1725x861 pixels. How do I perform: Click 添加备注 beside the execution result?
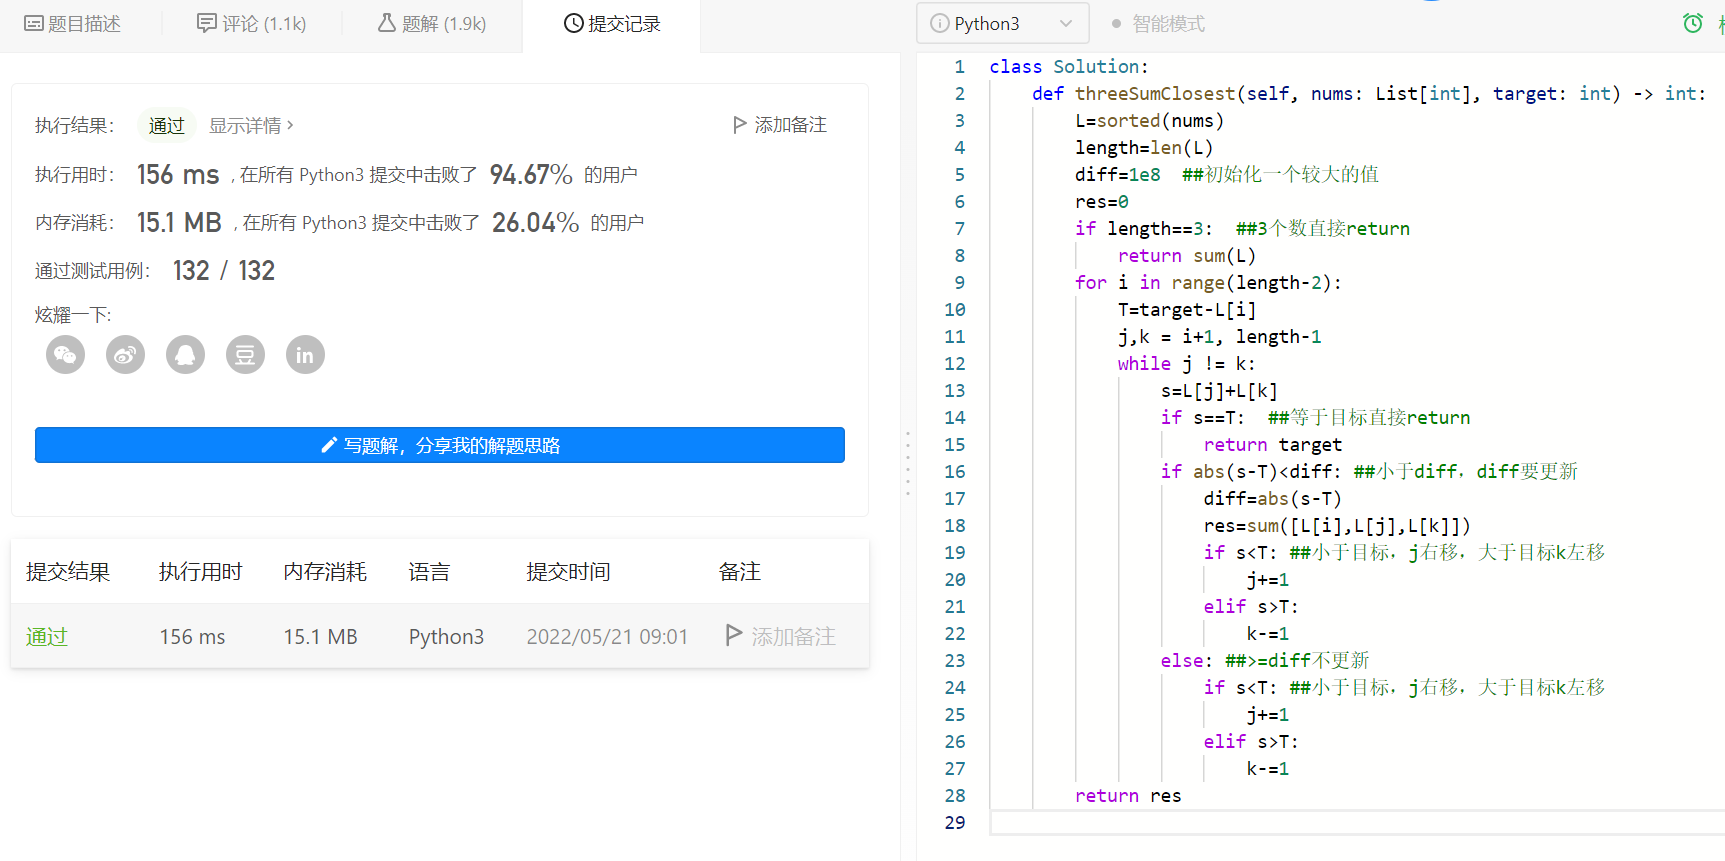780,125
